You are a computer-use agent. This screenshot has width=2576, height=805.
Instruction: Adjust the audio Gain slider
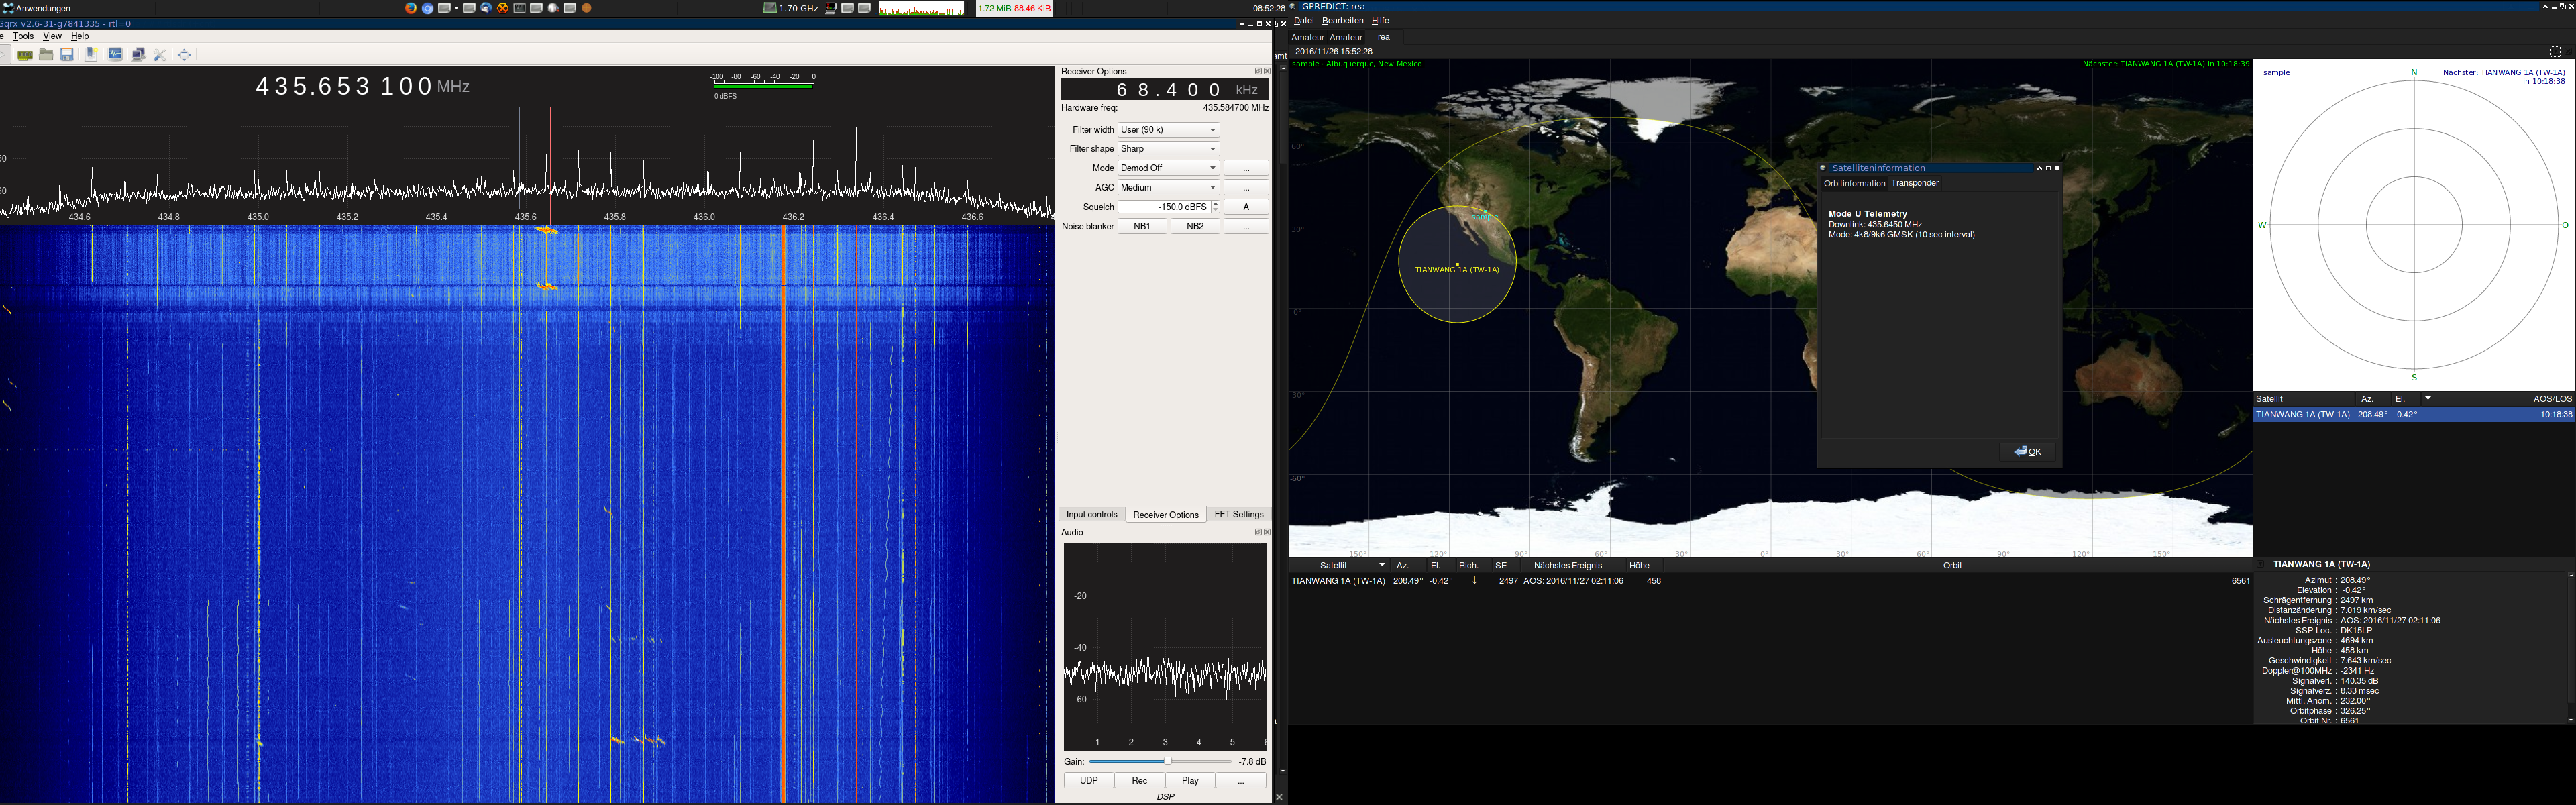click(x=1160, y=762)
